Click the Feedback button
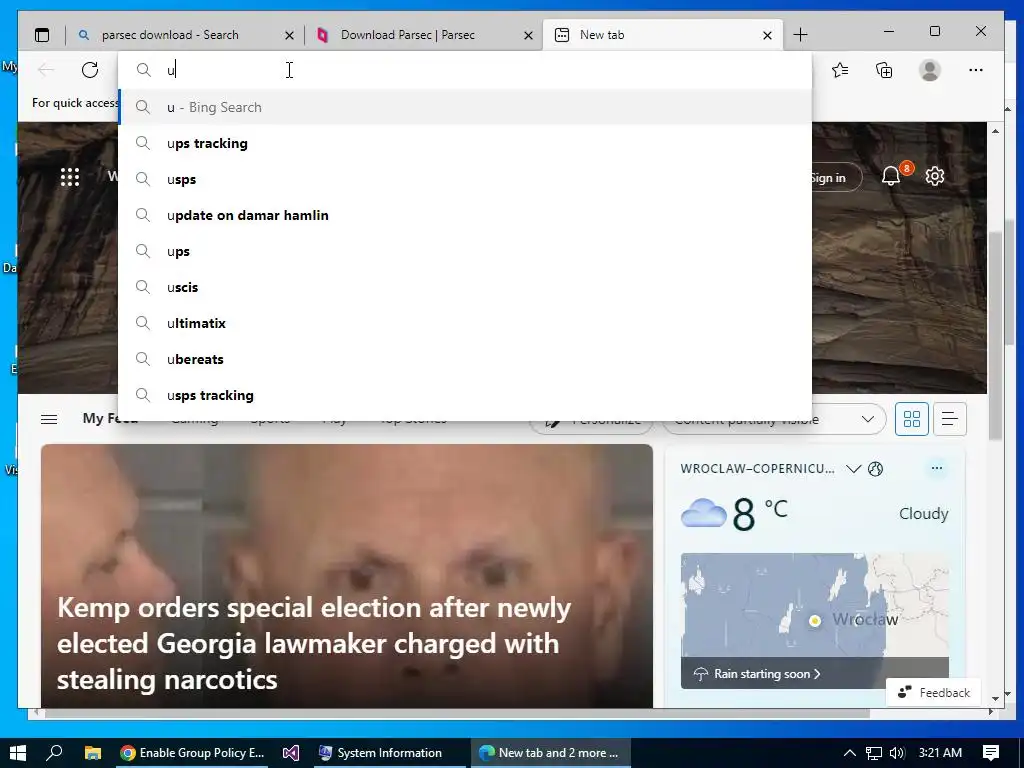Image resolution: width=1024 pixels, height=768 pixels. [934, 692]
